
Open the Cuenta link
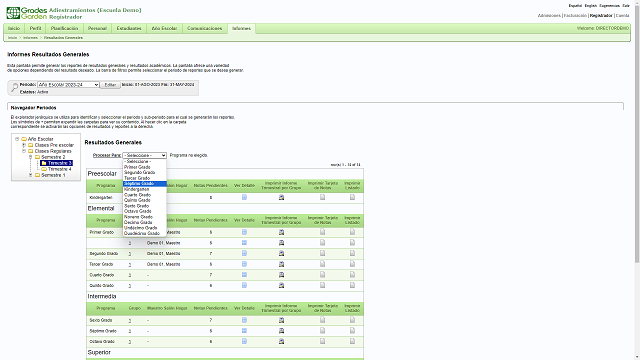coord(622,16)
